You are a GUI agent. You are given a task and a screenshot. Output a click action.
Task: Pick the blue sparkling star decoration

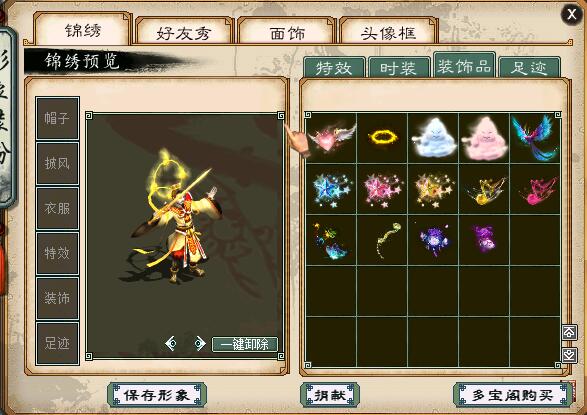(x=331, y=189)
